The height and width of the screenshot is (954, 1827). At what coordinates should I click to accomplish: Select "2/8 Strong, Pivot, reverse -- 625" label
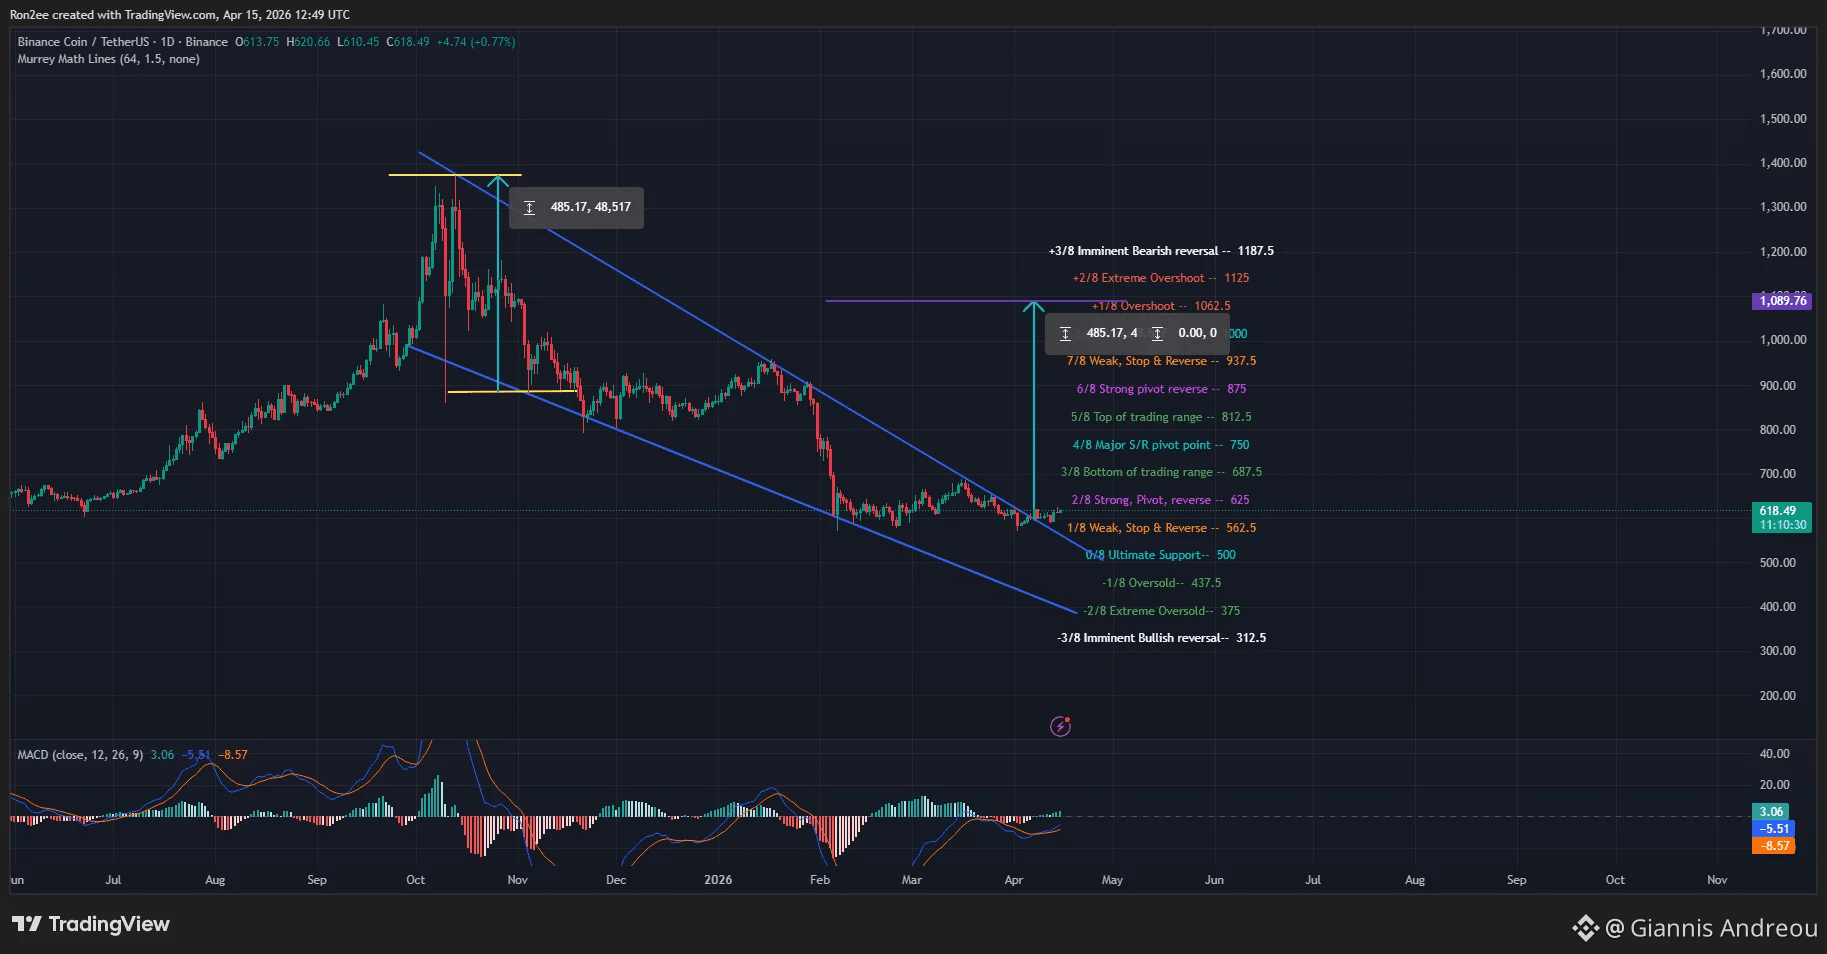1161,500
